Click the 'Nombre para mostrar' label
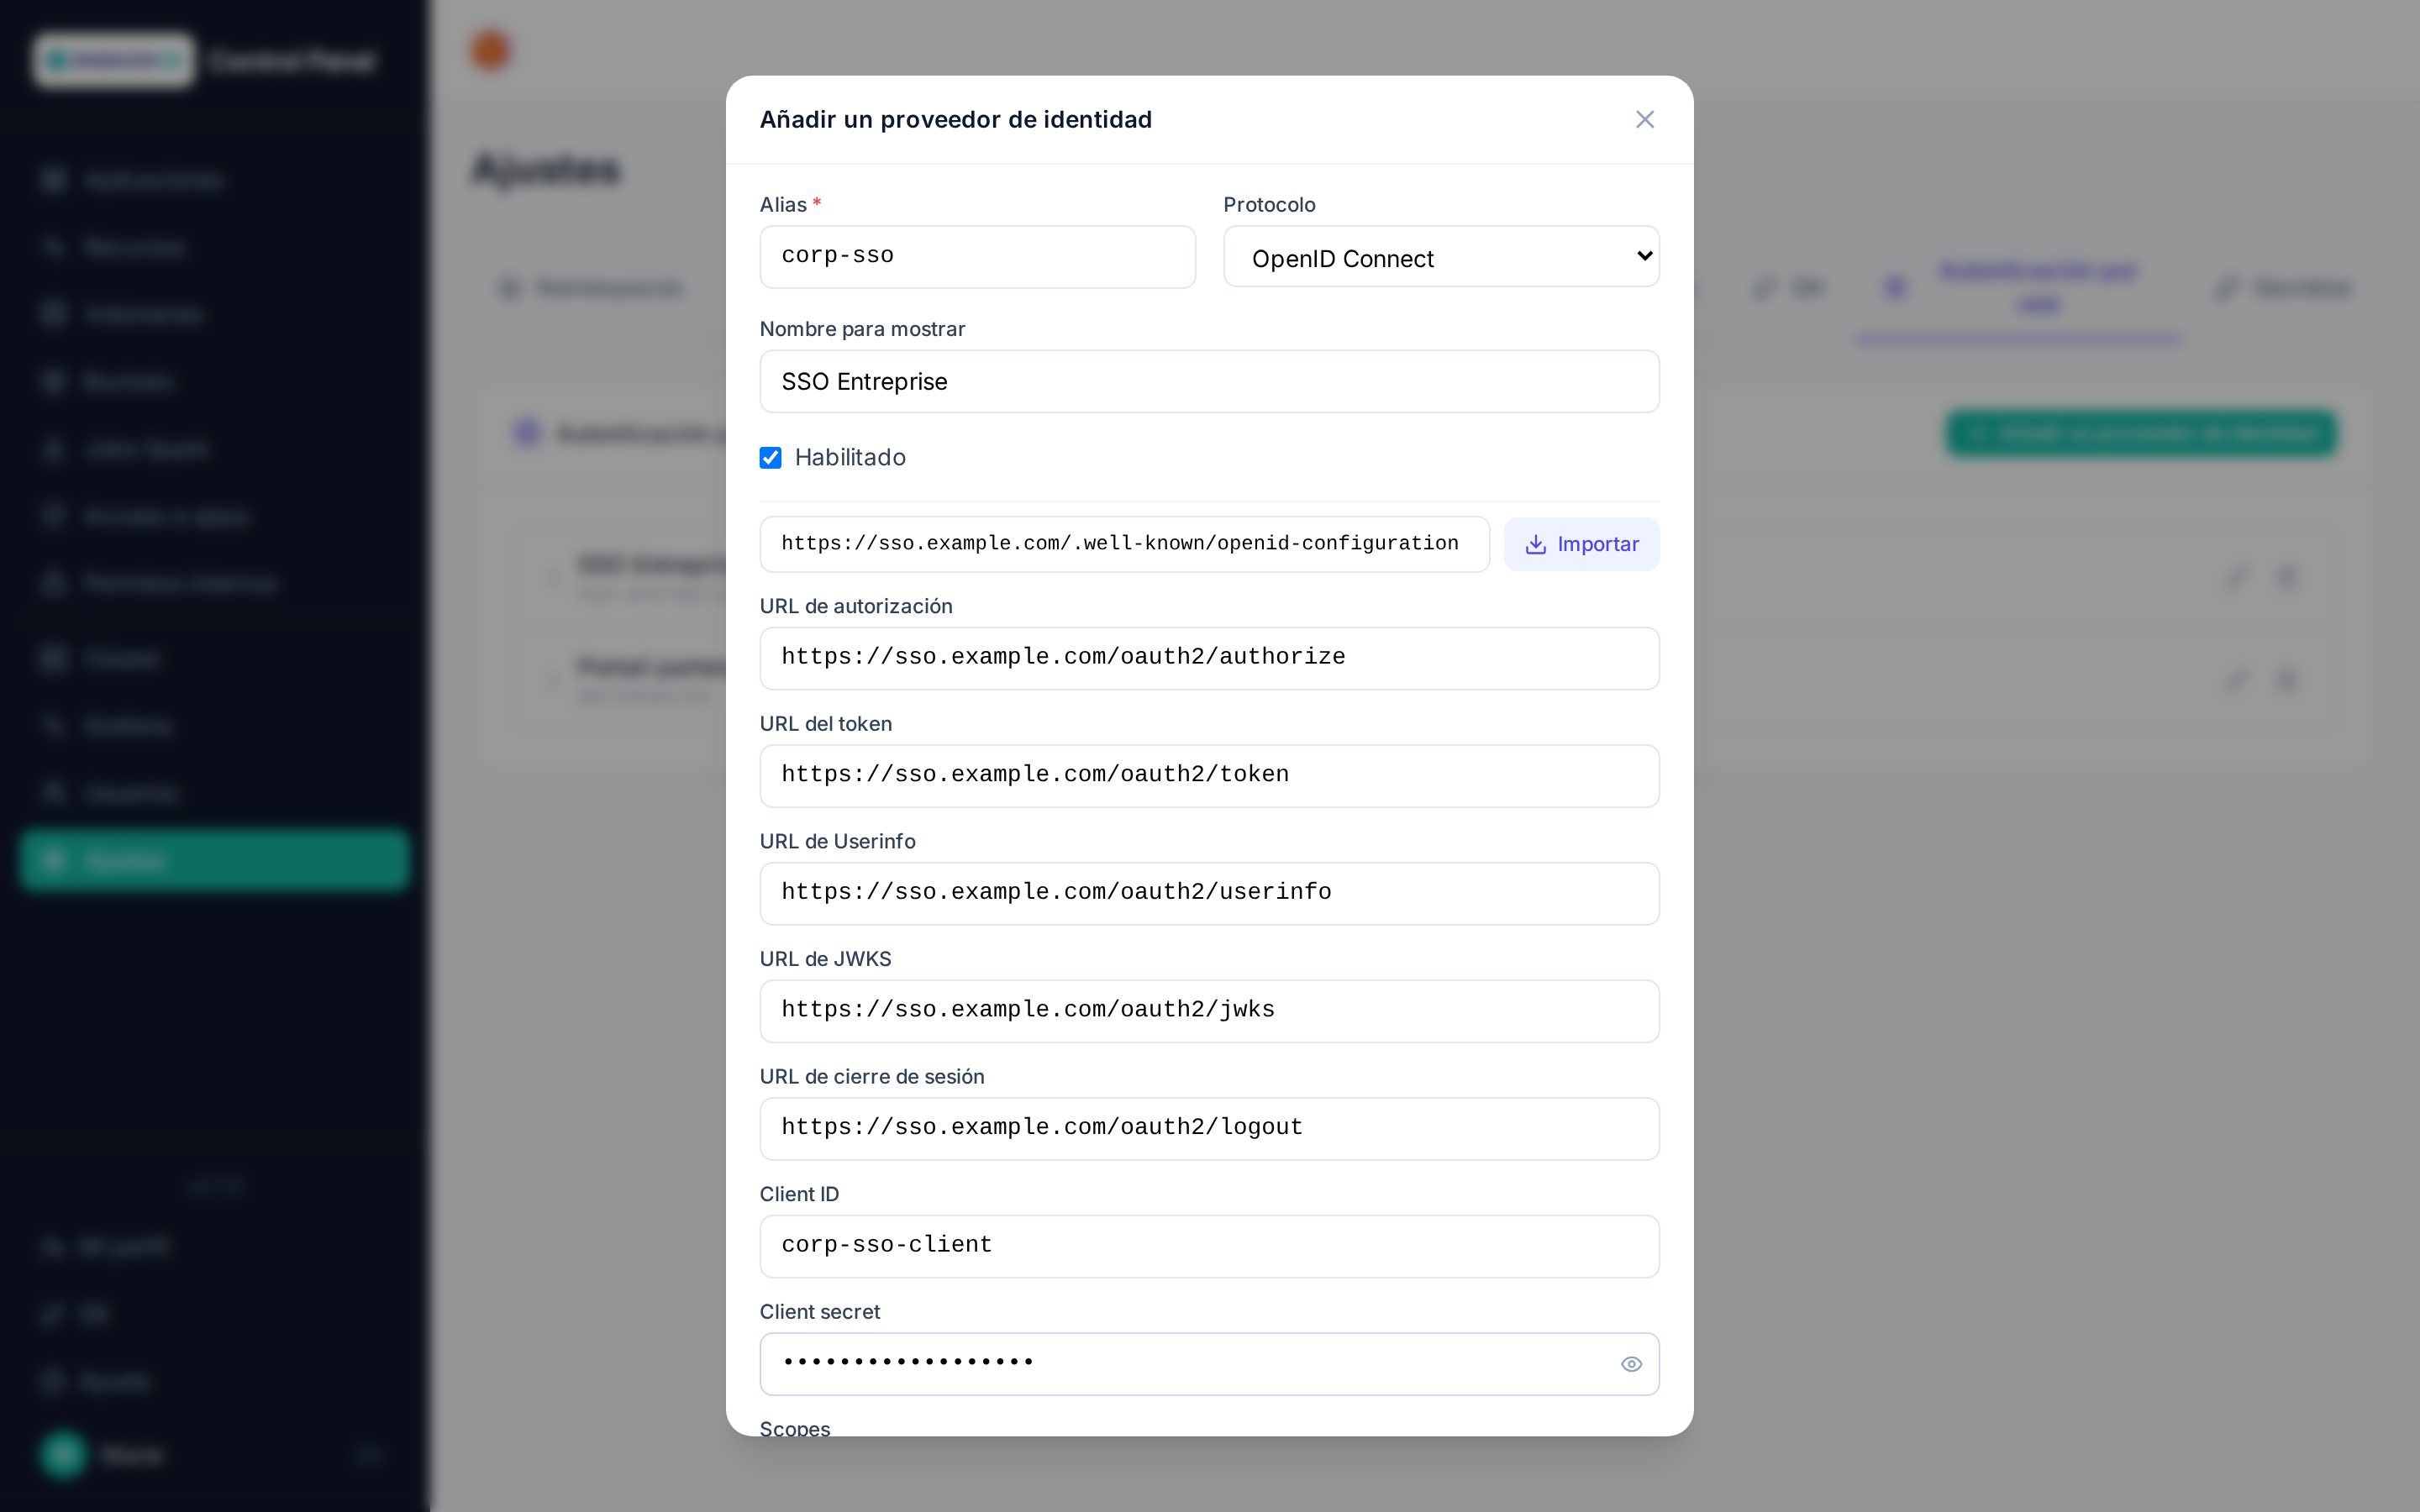 pyautogui.click(x=862, y=329)
